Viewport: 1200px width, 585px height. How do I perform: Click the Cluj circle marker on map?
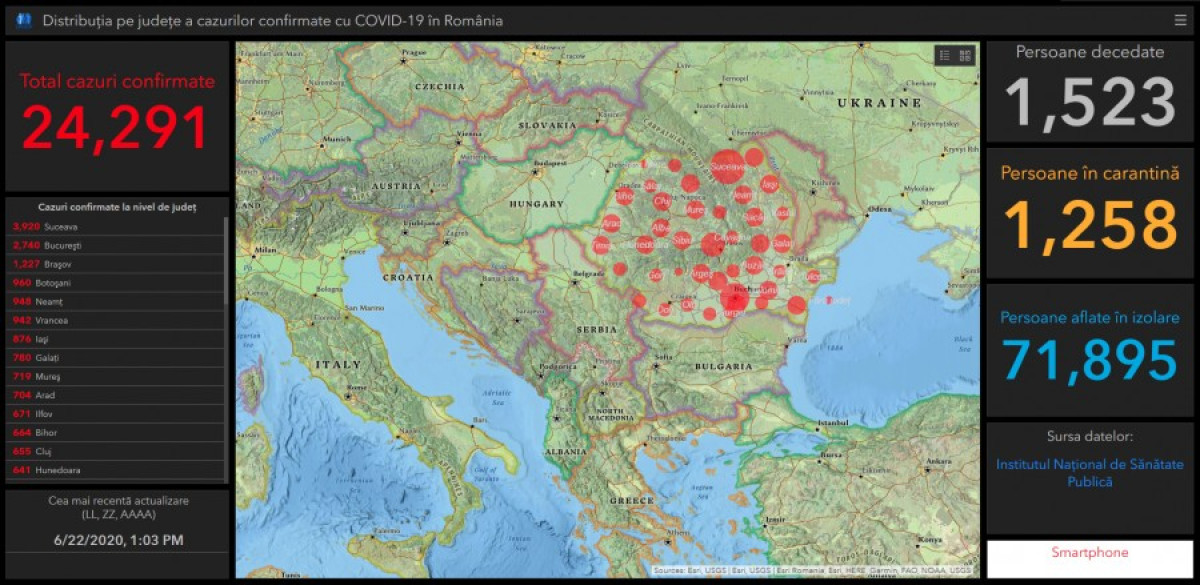(660, 201)
